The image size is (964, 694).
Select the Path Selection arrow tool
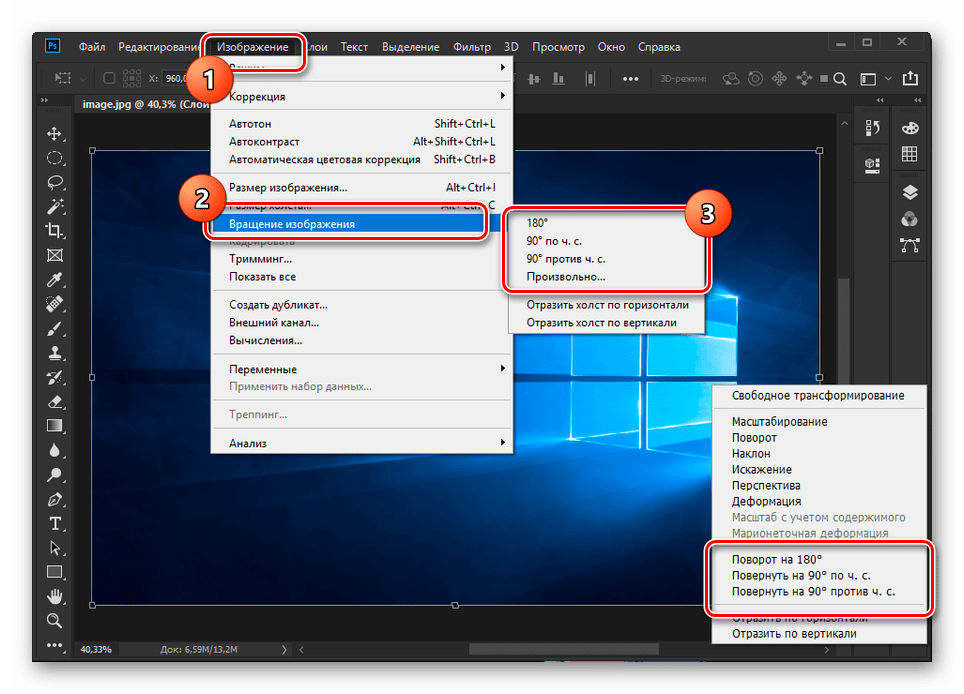pos(55,548)
